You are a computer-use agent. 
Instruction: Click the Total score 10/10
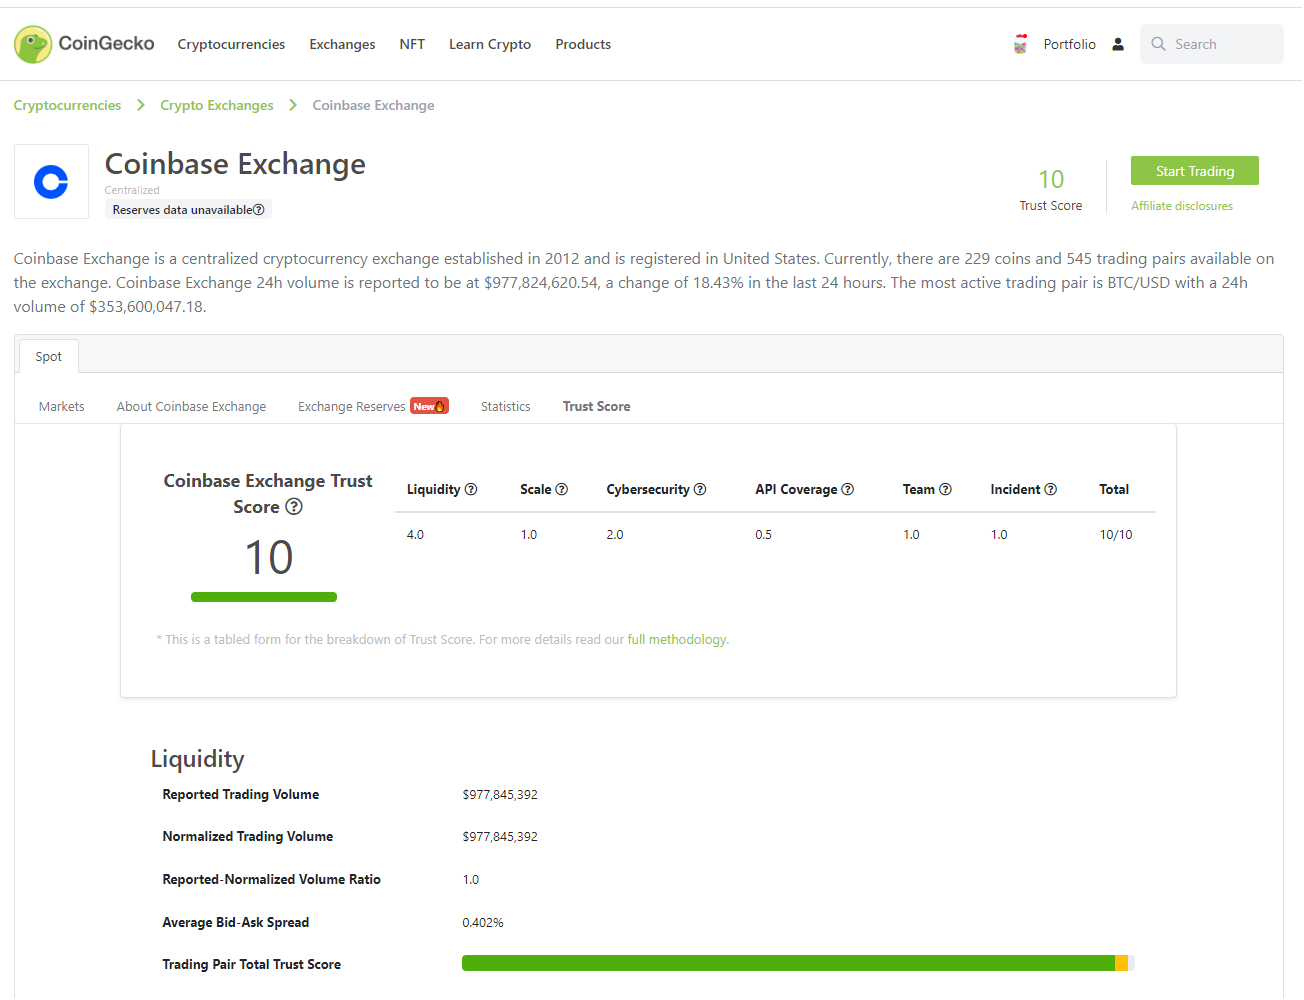1116,535
